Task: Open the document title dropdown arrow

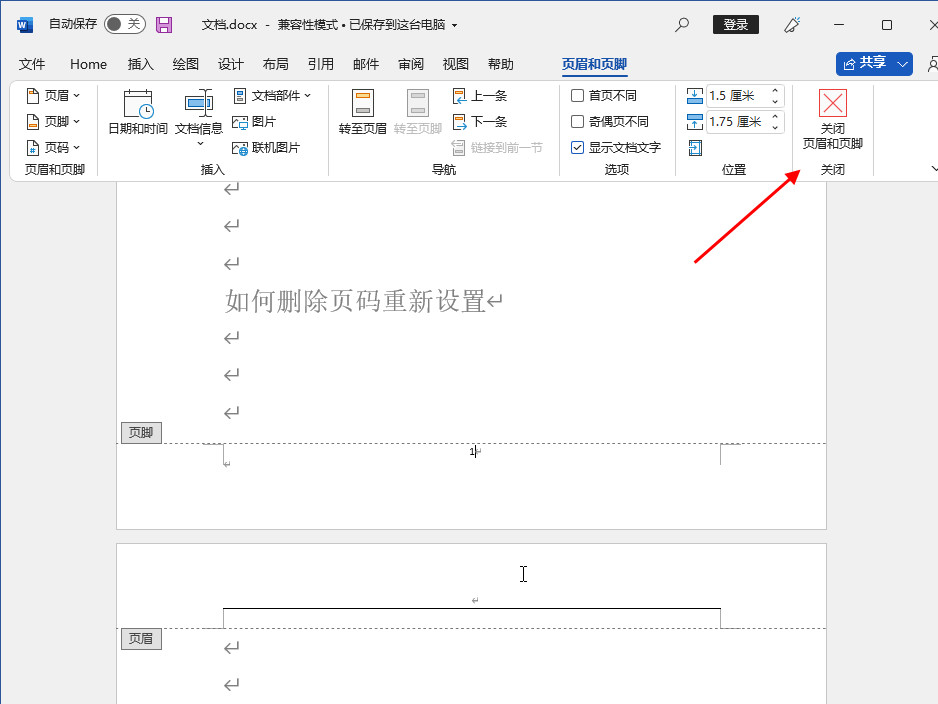Action: tap(455, 25)
